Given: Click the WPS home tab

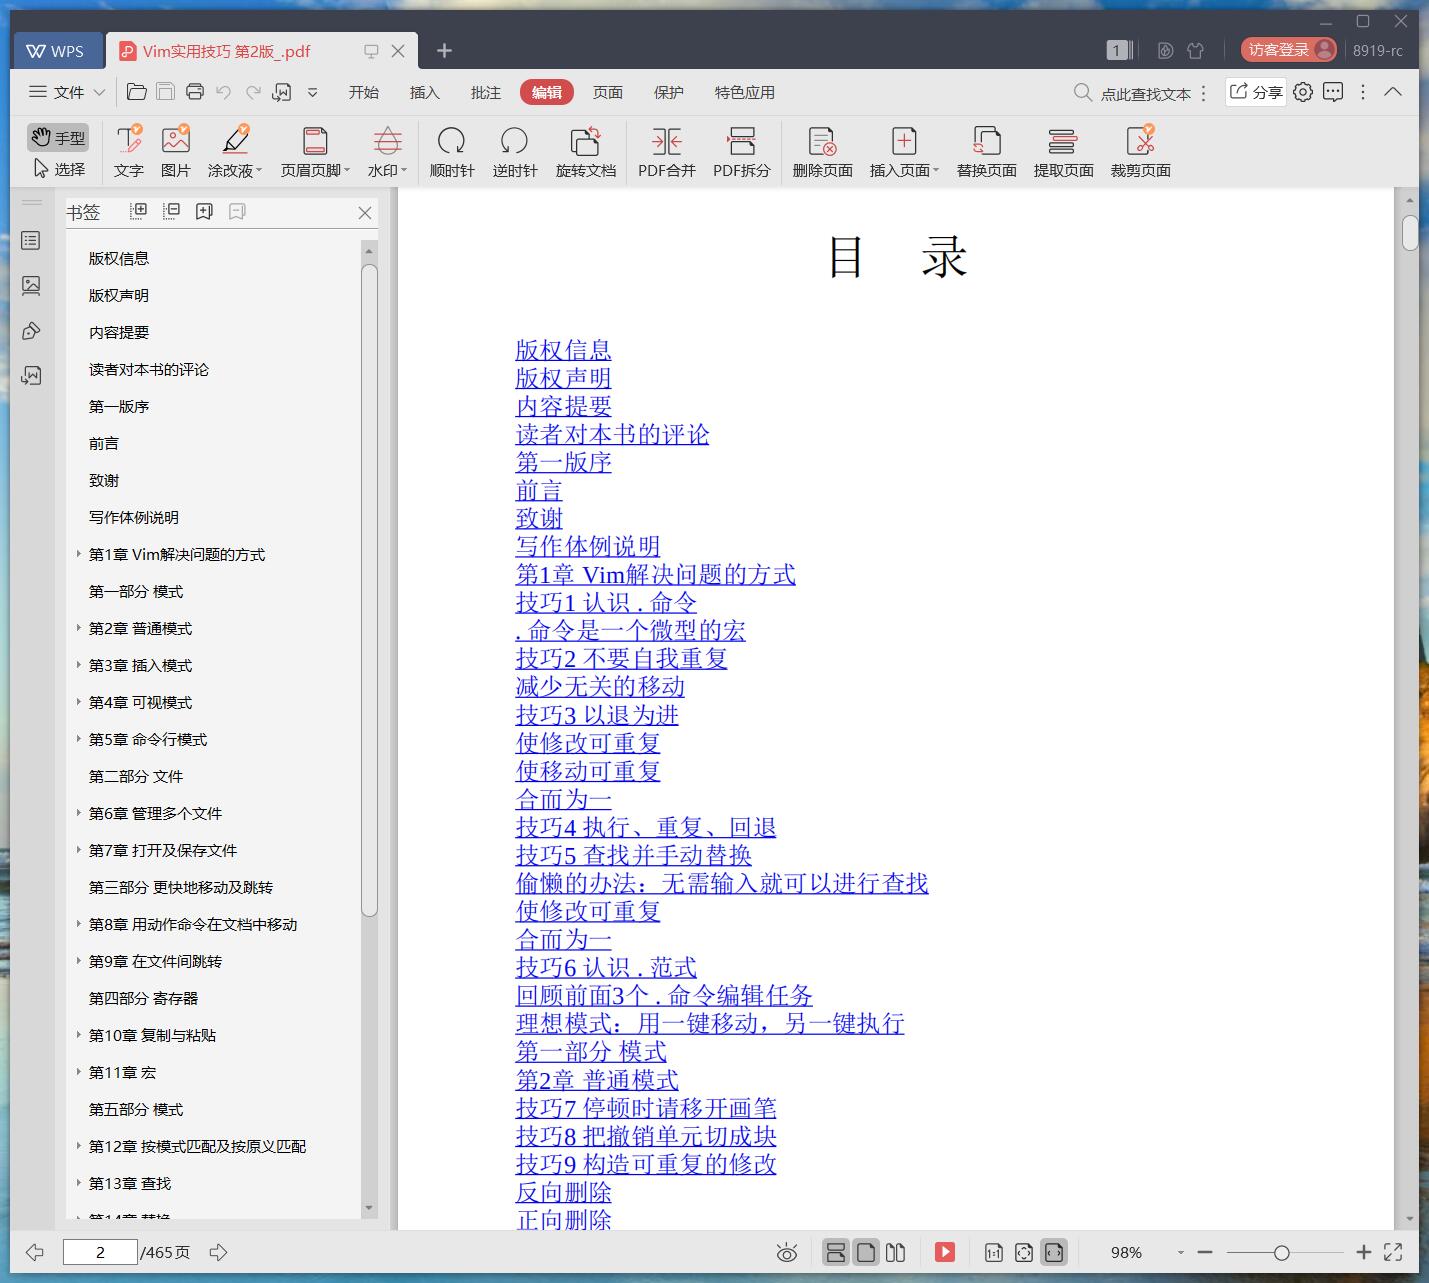Looking at the screenshot, I should [x=57, y=51].
